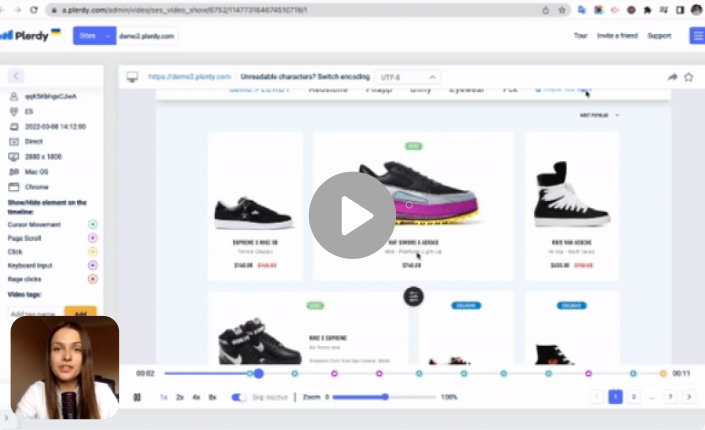Click the browser forward arrow

[x=17, y=10]
